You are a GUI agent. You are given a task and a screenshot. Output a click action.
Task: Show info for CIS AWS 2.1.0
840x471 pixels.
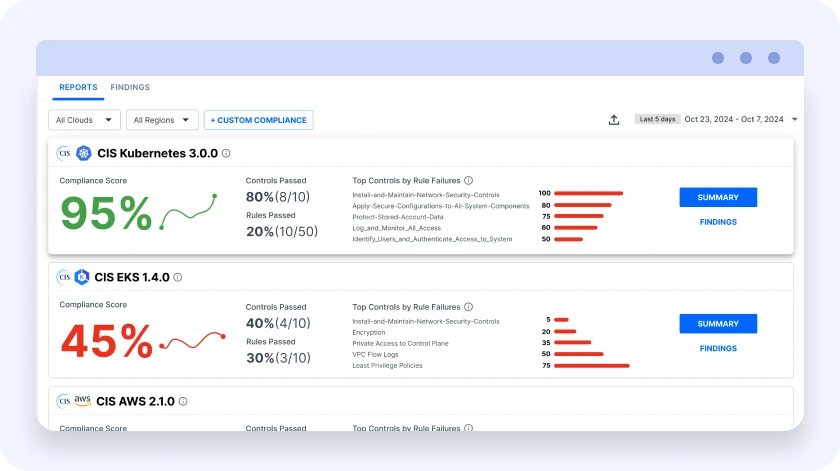[183, 401]
